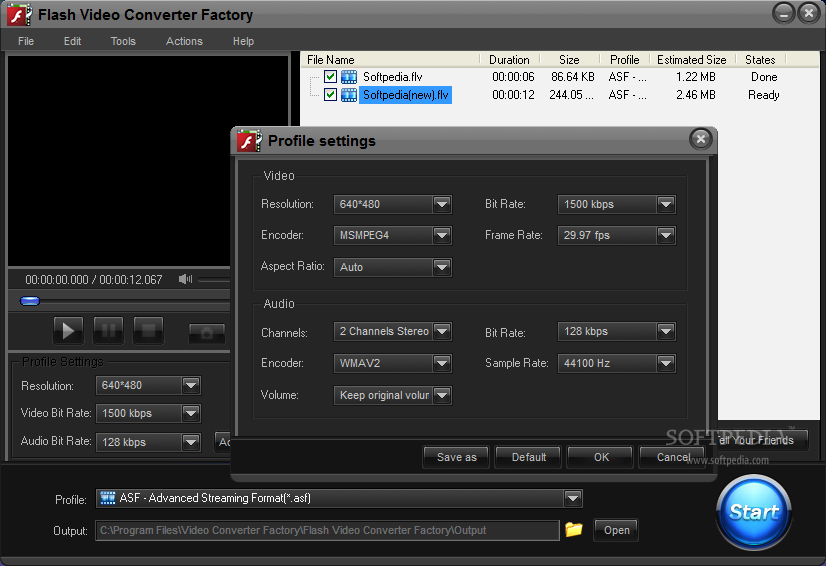Screen dimensions: 826x566
Task: Play the video in preview player
Action: coord(68,330)
